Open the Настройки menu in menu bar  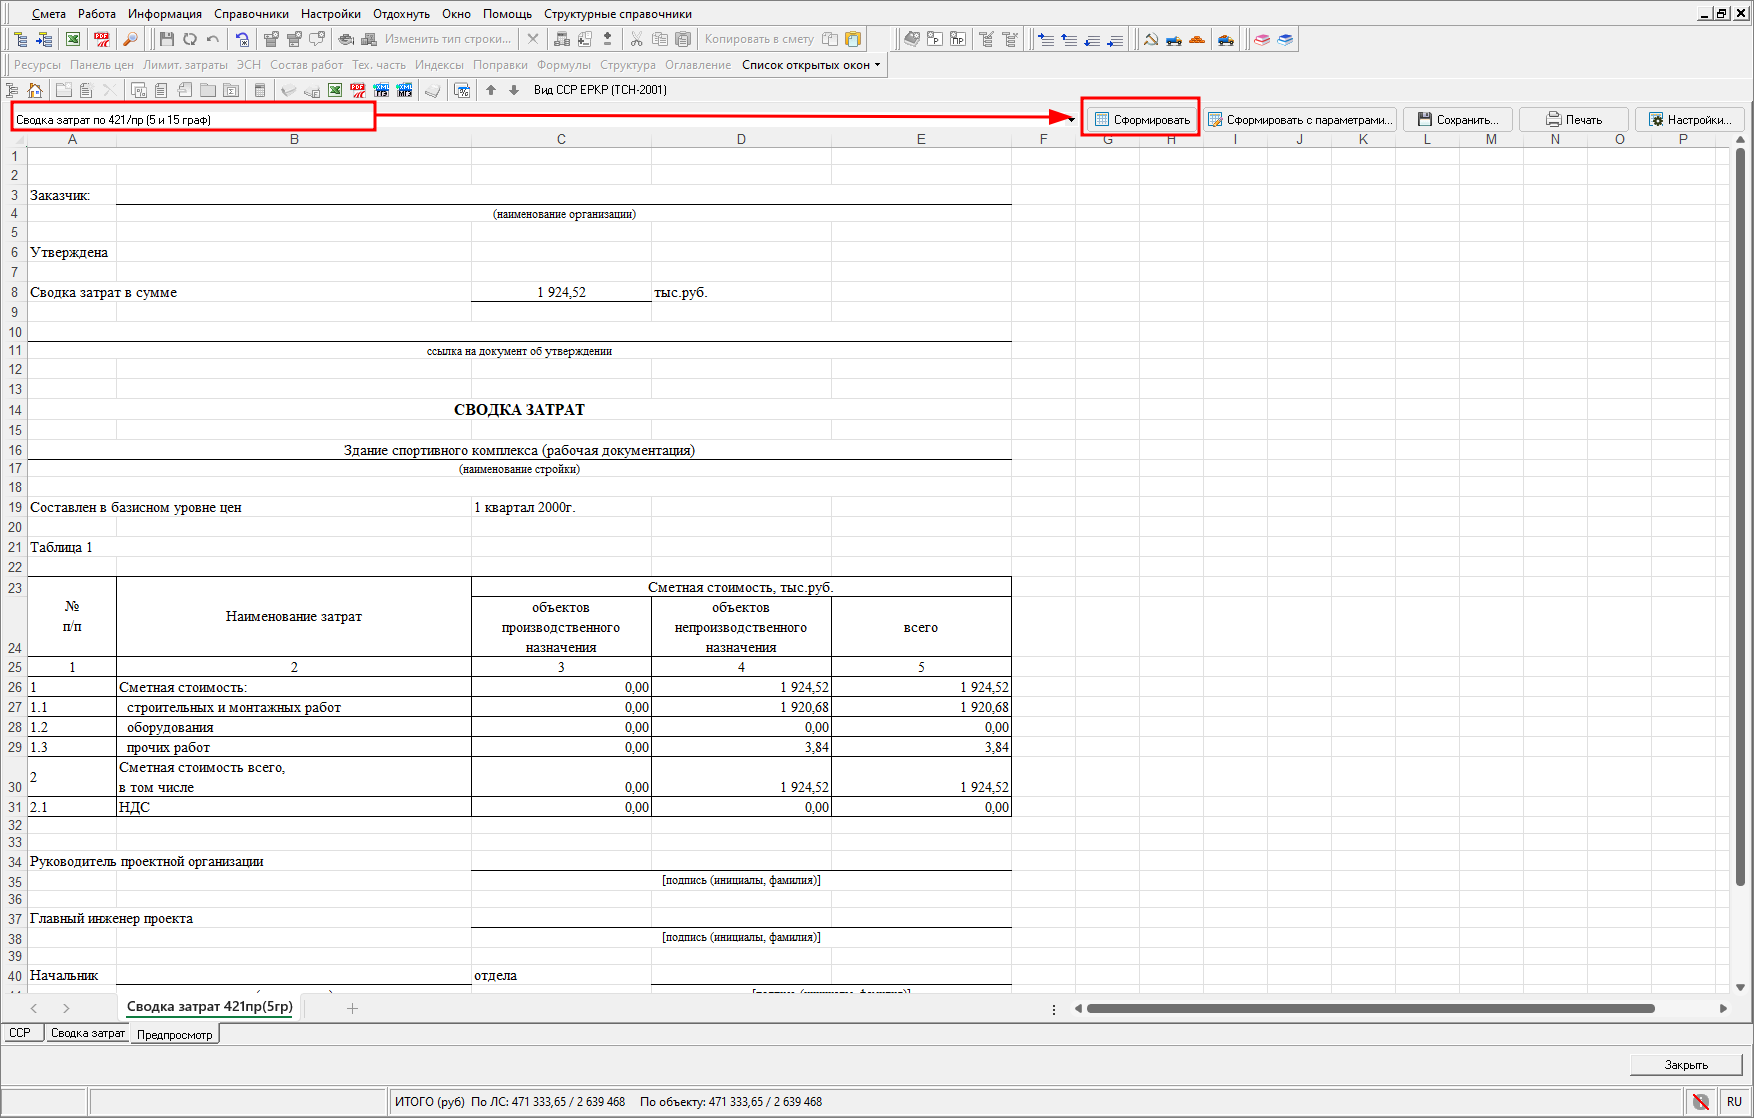pos(331,14)
